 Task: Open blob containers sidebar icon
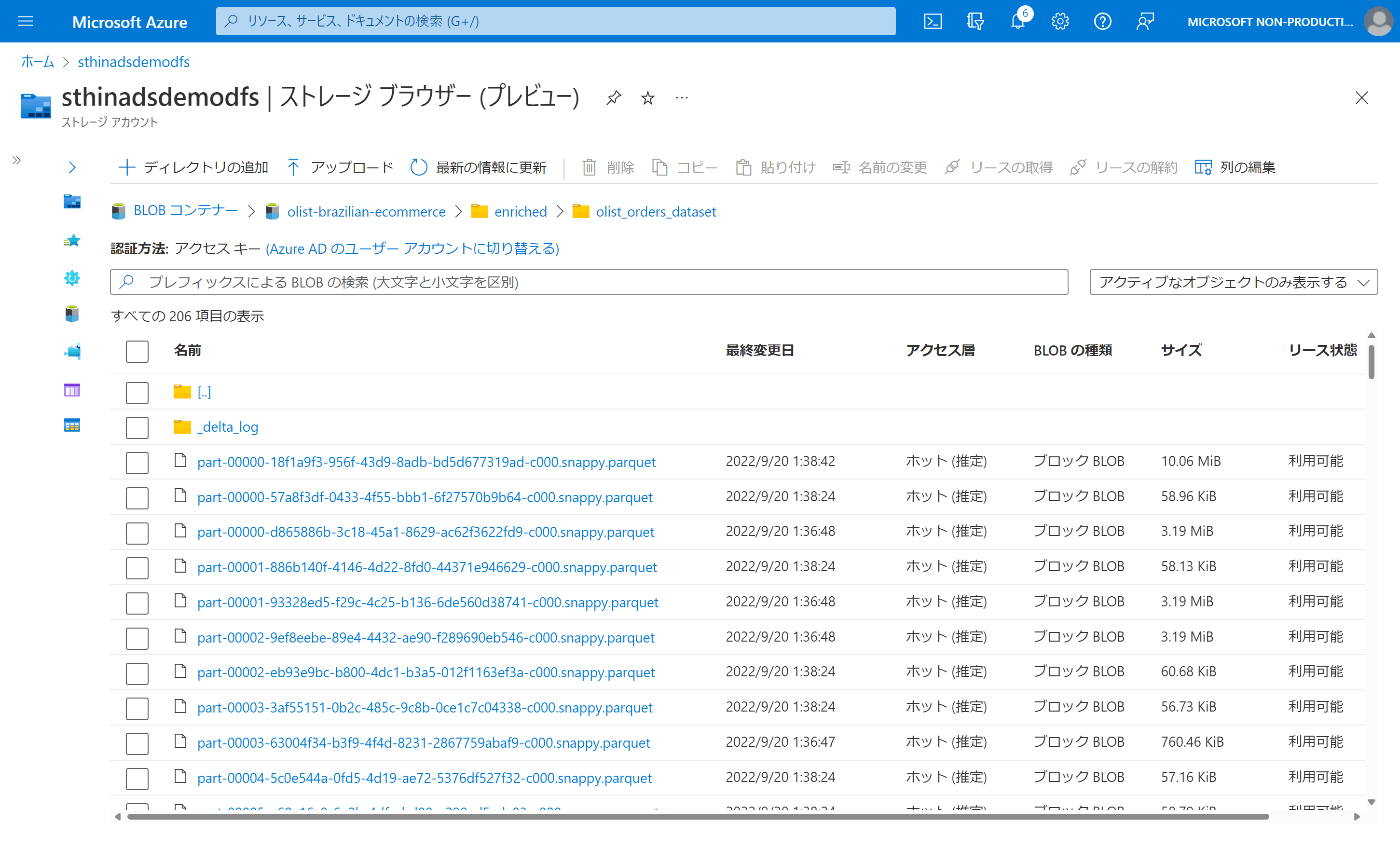[72, 314]
